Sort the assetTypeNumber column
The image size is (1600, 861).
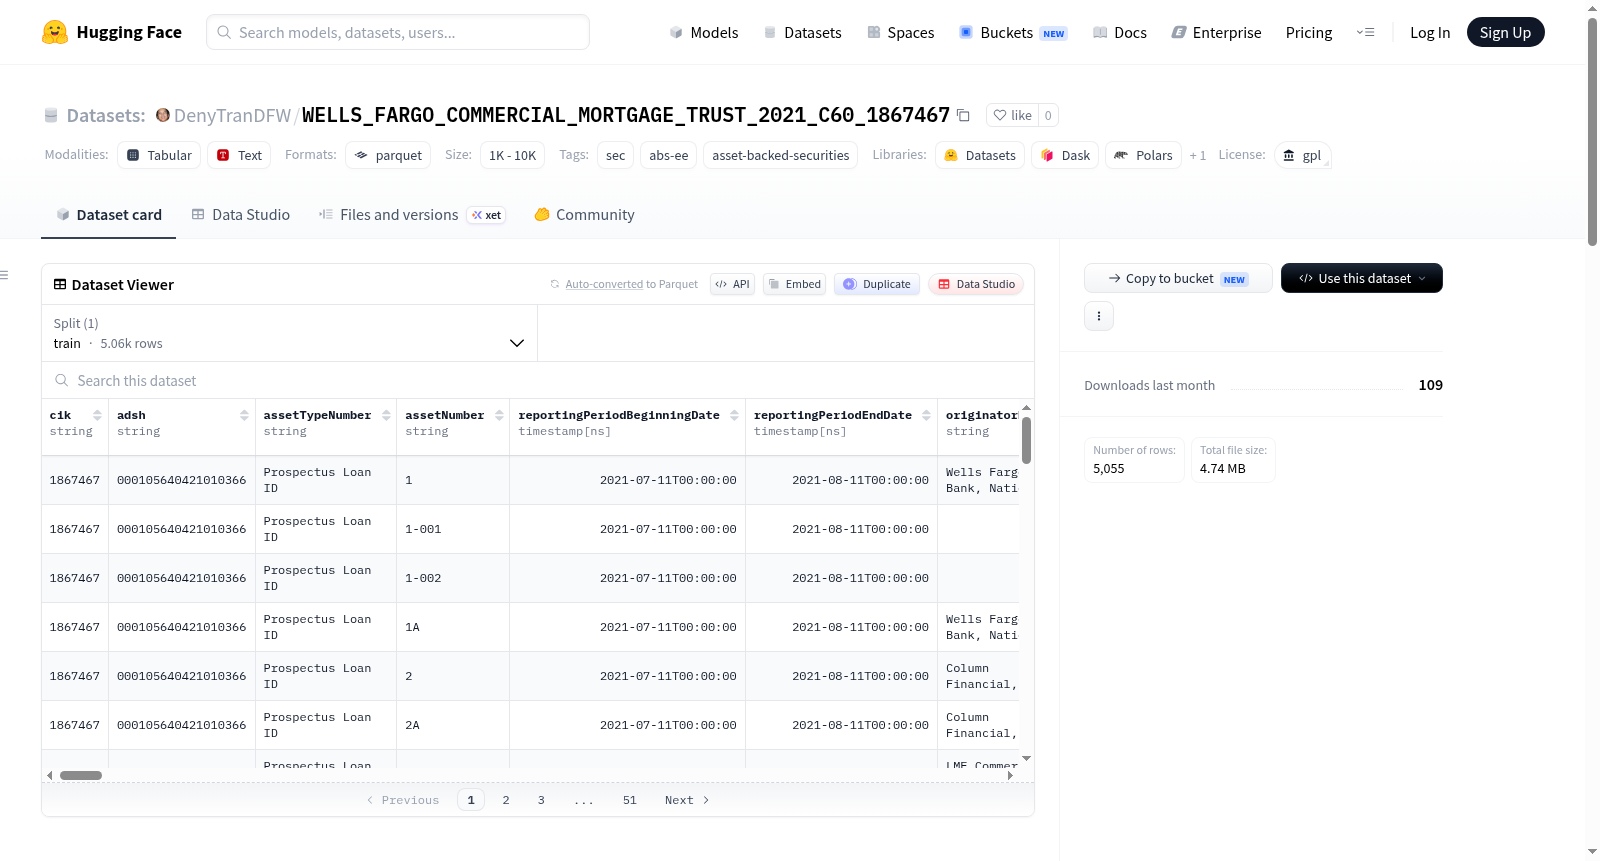tap(386, 415)
